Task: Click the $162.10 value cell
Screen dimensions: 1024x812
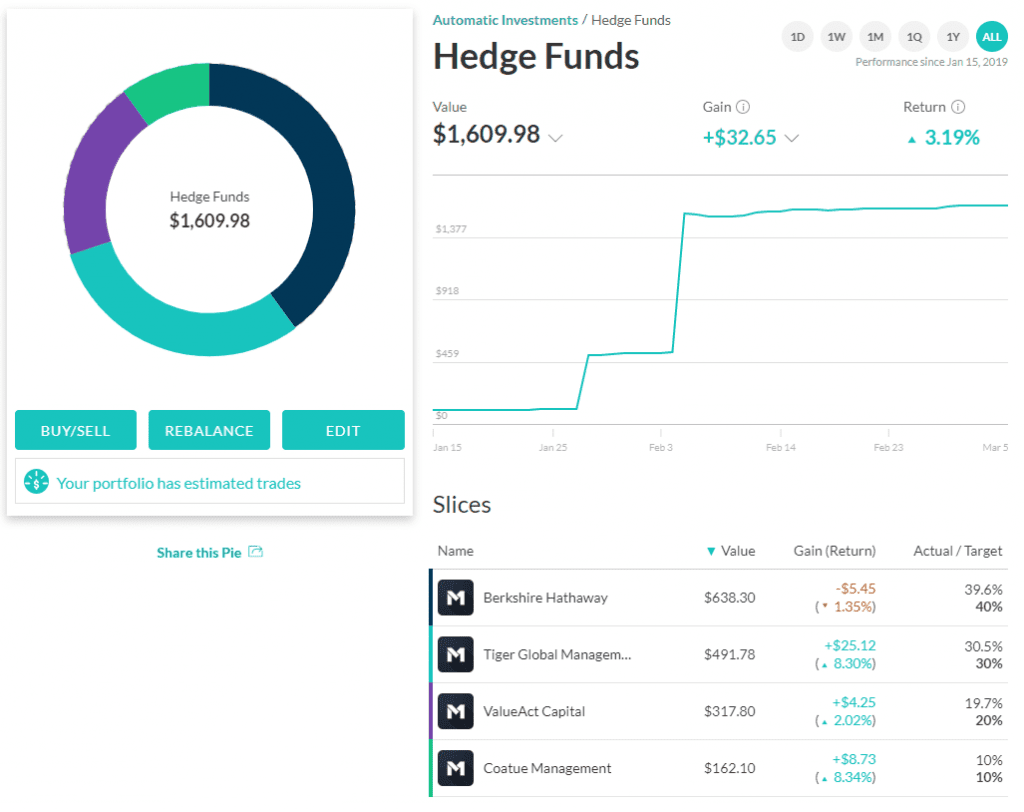Action: pyautogui.click(x=729, y=768)
